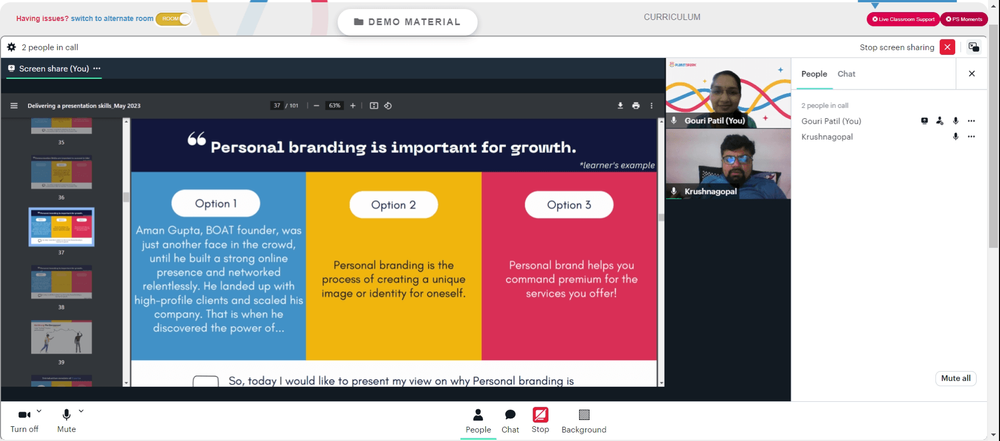Click red X to stop screen sharing
Screen dimensions: 1000x441
click(x=947, y=47)
